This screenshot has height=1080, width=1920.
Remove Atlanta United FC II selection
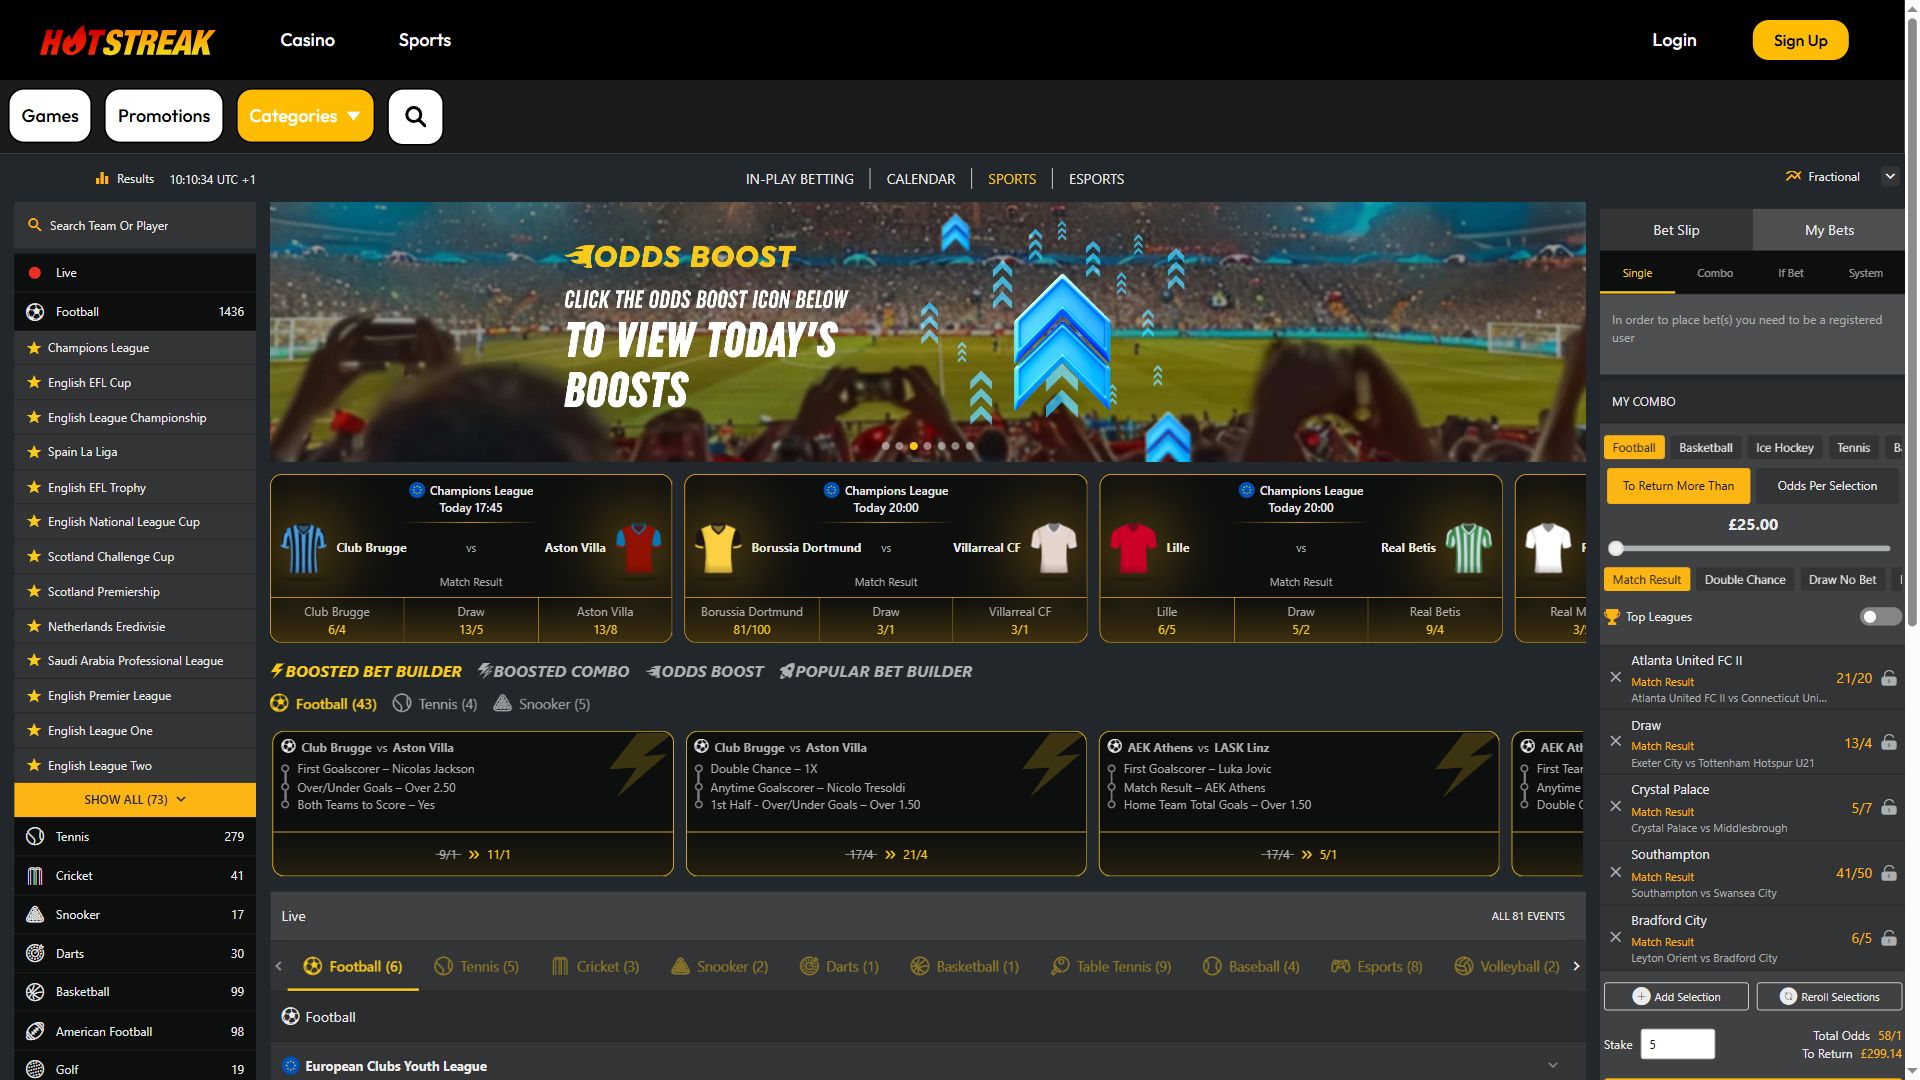pos(1615,677)
